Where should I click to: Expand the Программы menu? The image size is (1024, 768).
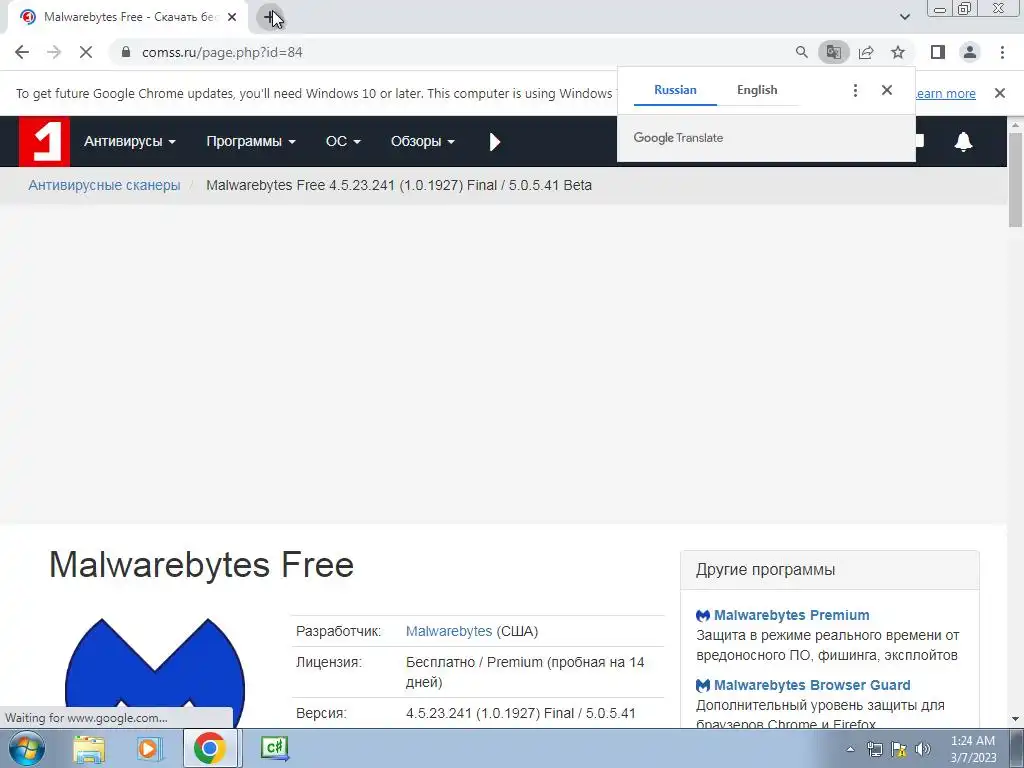pos(251,142)
